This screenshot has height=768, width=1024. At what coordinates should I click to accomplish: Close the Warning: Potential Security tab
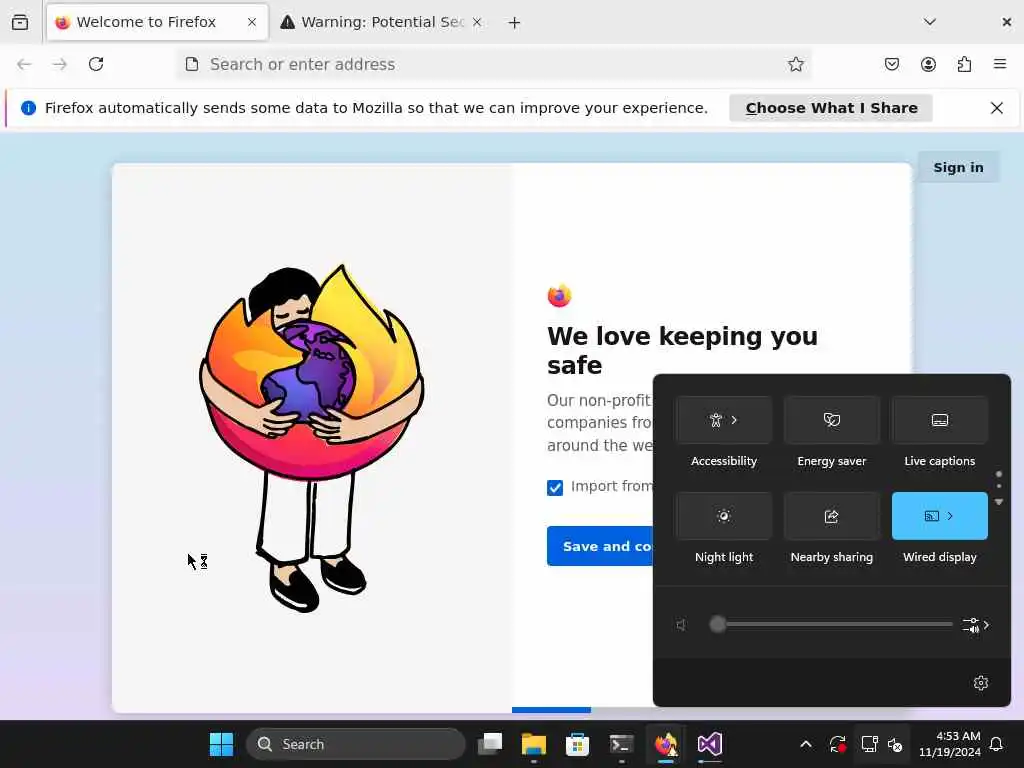[477, 22]
